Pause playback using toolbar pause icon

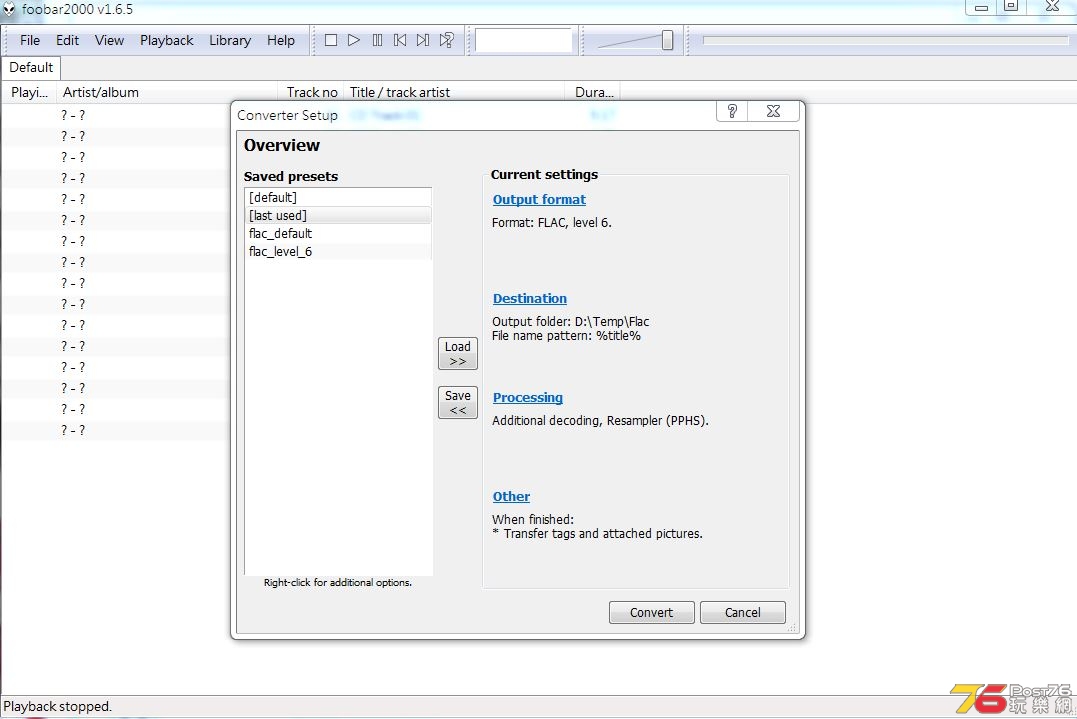[377, 41]
